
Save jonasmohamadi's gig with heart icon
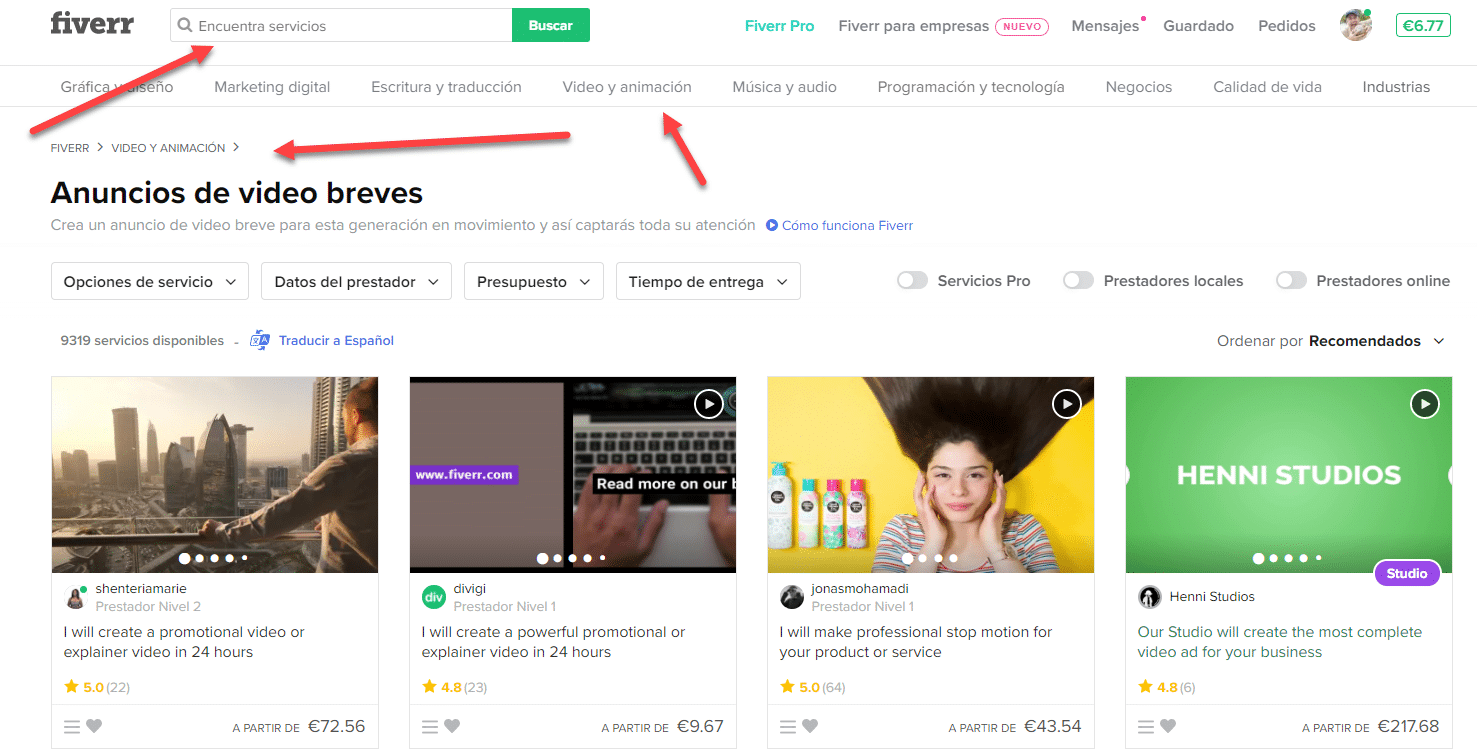(x=810, y=727)
